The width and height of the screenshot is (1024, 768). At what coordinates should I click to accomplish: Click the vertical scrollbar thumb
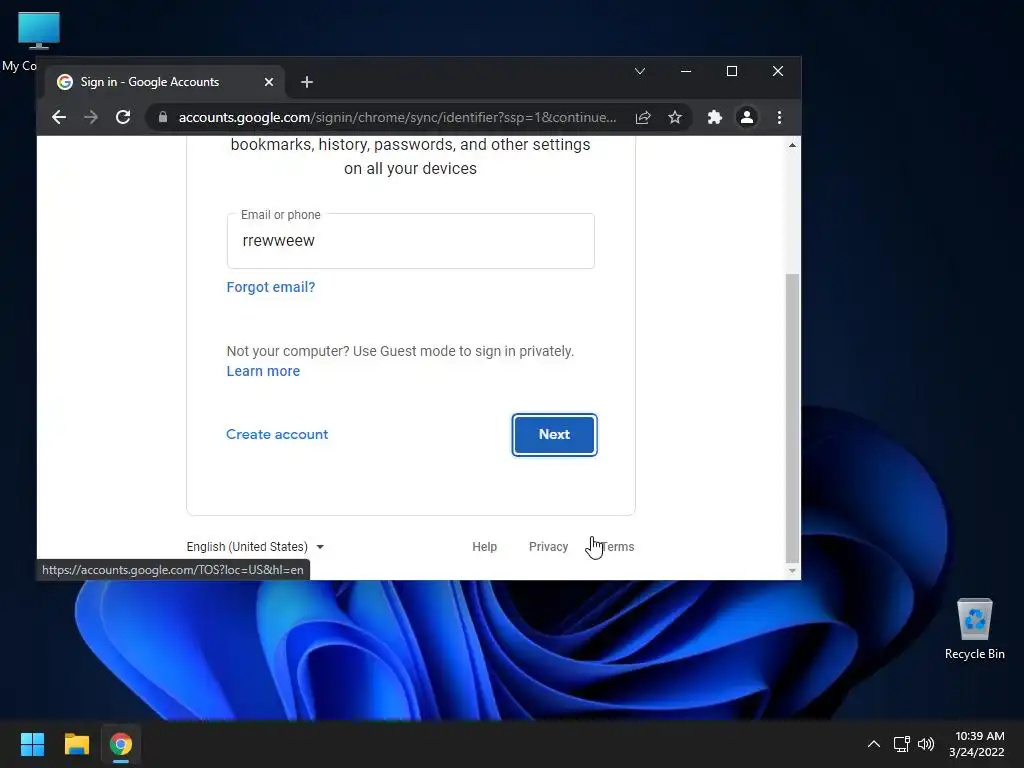(x=792, y=417)
